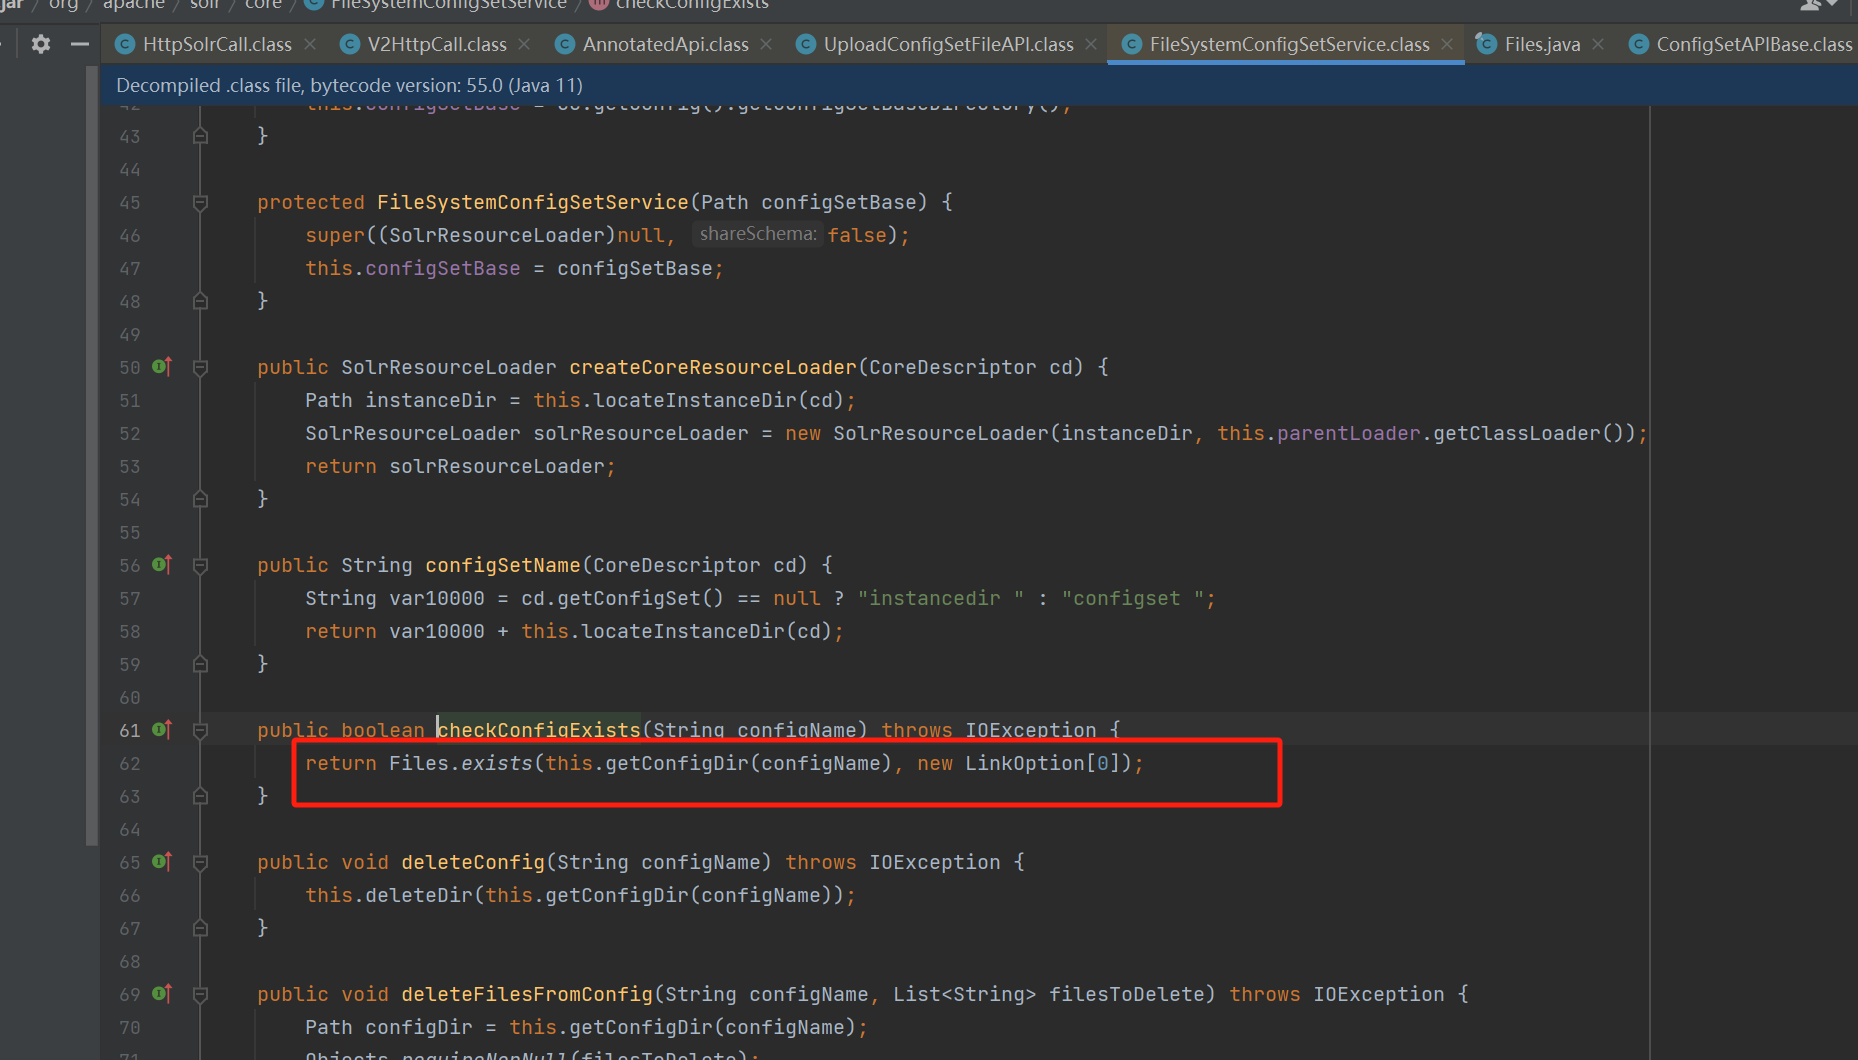Hide the tool window with minus icon

coord(80,44)
